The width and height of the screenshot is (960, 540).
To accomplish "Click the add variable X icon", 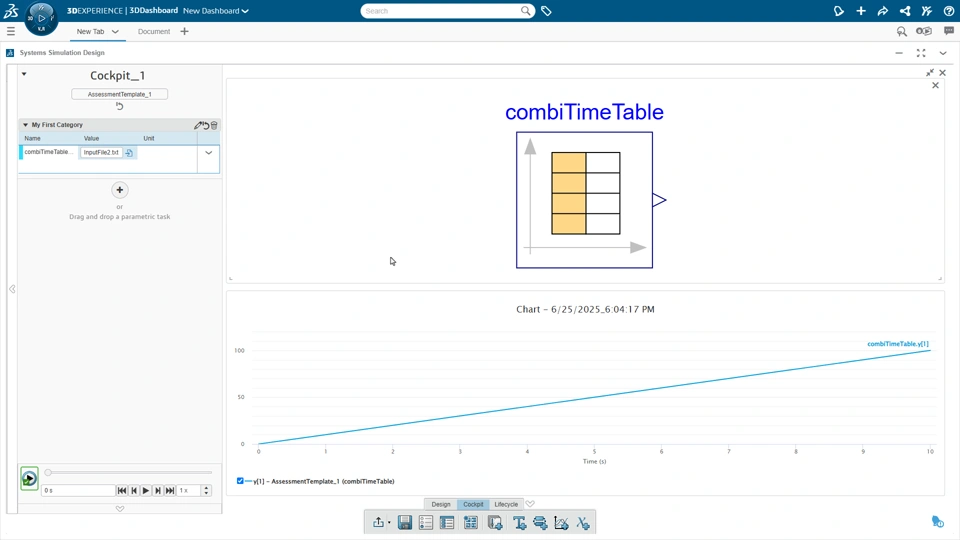I will pyautogui.click(x=583, y=522).
